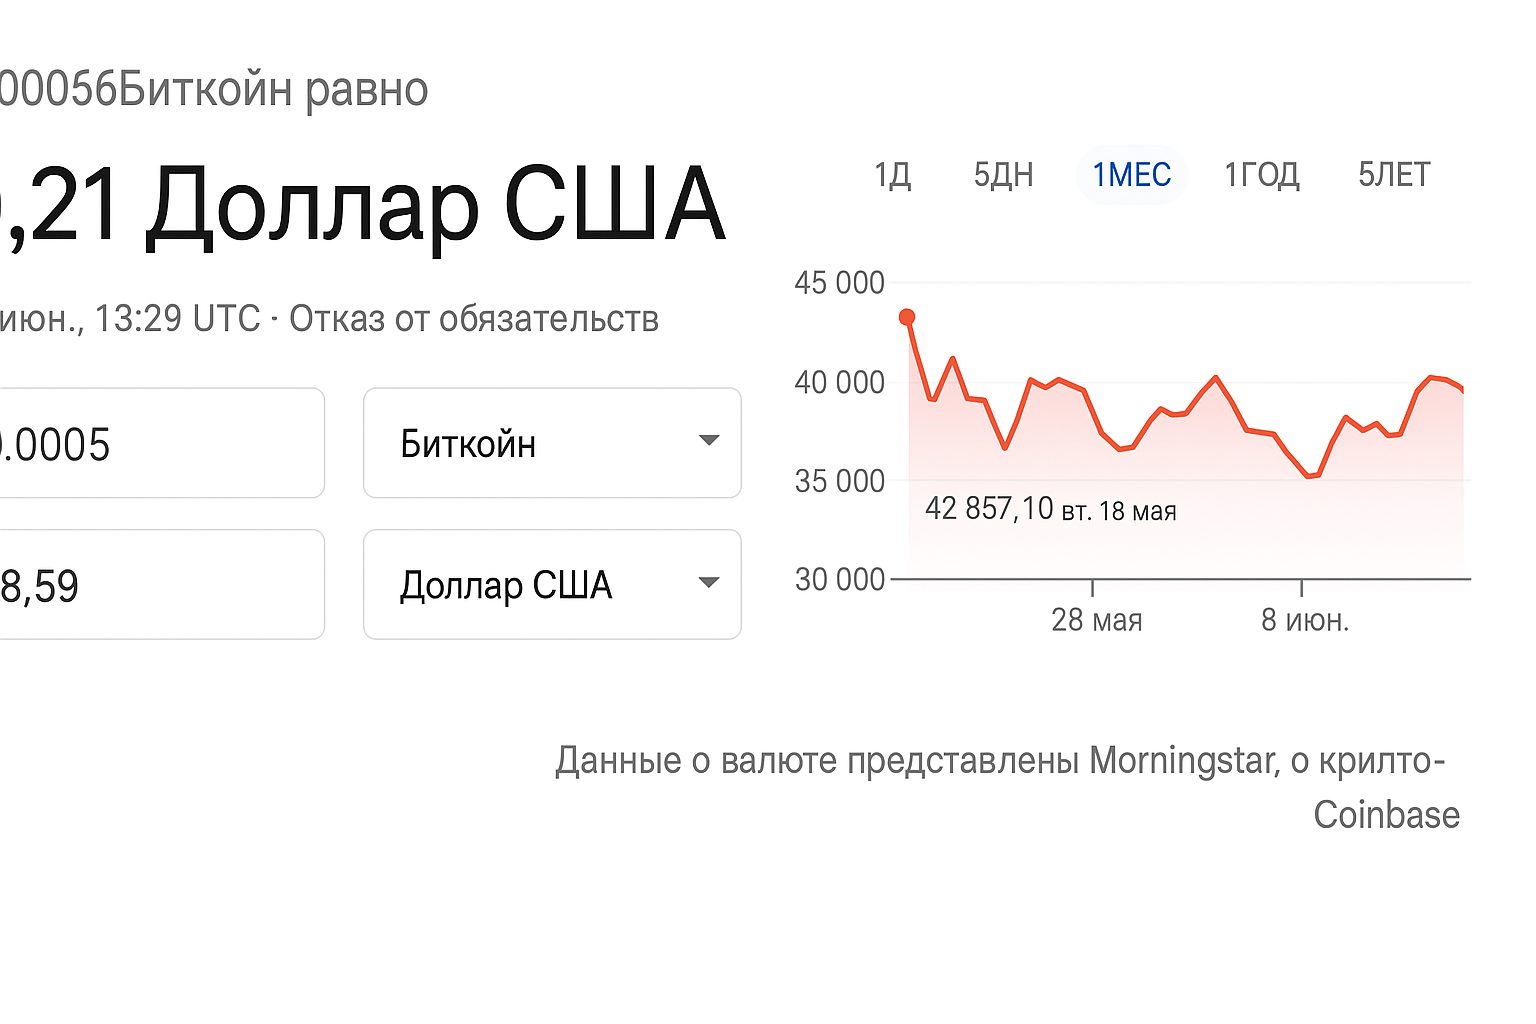Click the 42 857,10 price tooltip
This screenshot has height=1024, width=1536.
click(x=1050, y=509)
